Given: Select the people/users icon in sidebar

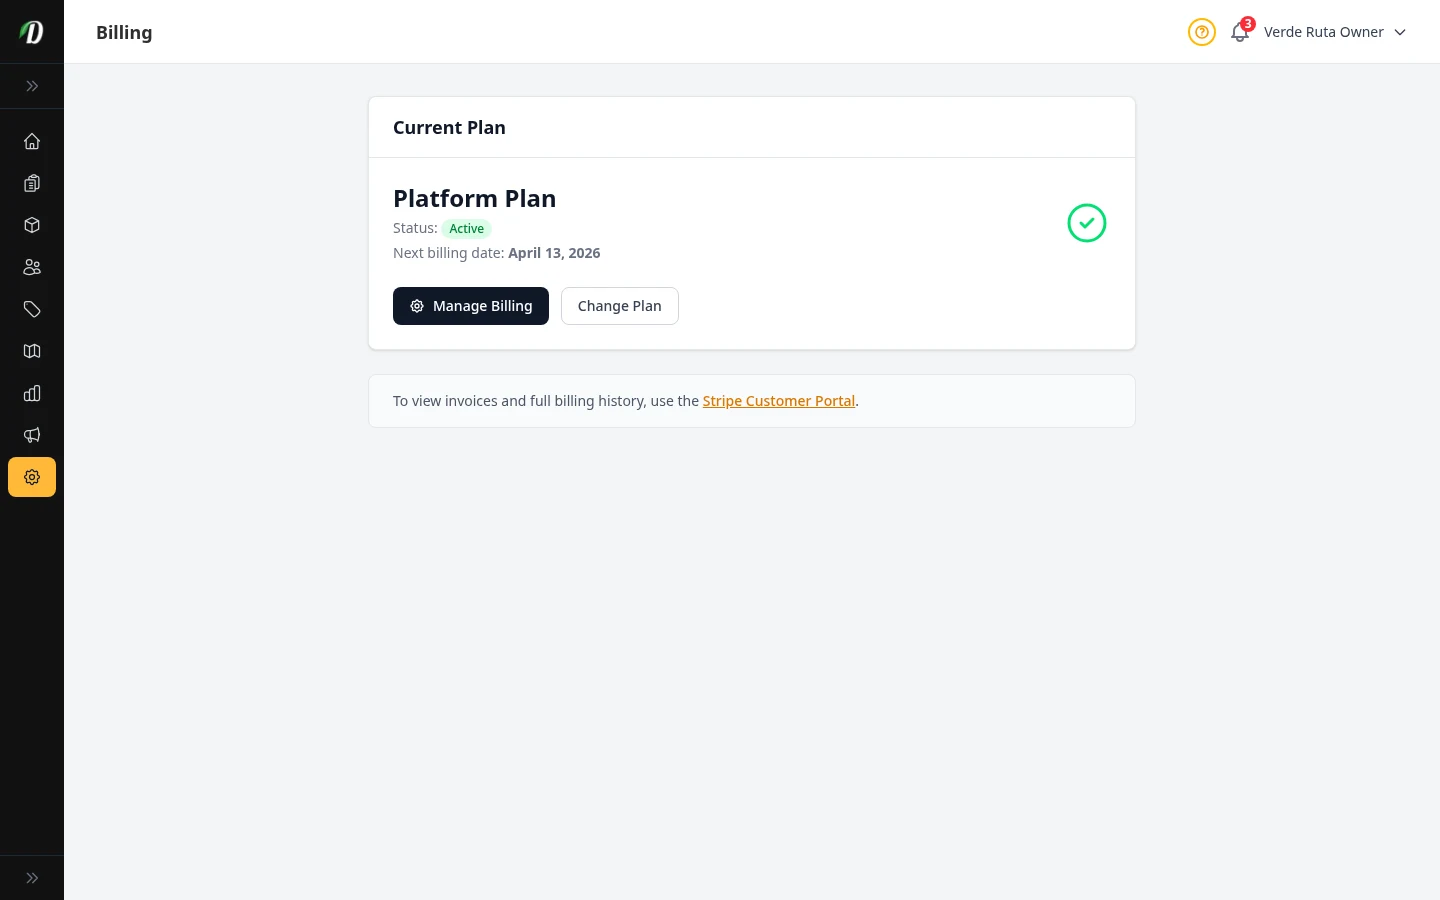Looking at the screenshot, I should pos(32,267).
